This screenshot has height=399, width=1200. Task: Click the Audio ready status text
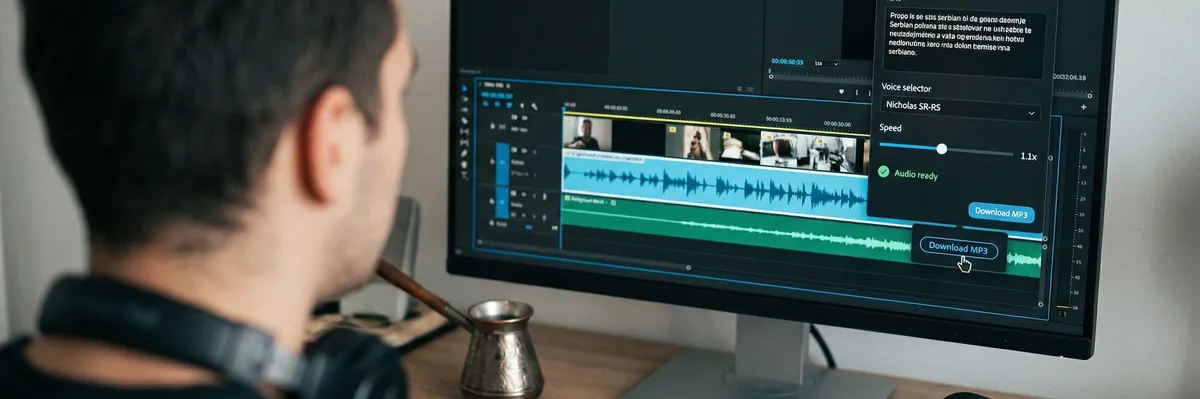pos(916,174)
